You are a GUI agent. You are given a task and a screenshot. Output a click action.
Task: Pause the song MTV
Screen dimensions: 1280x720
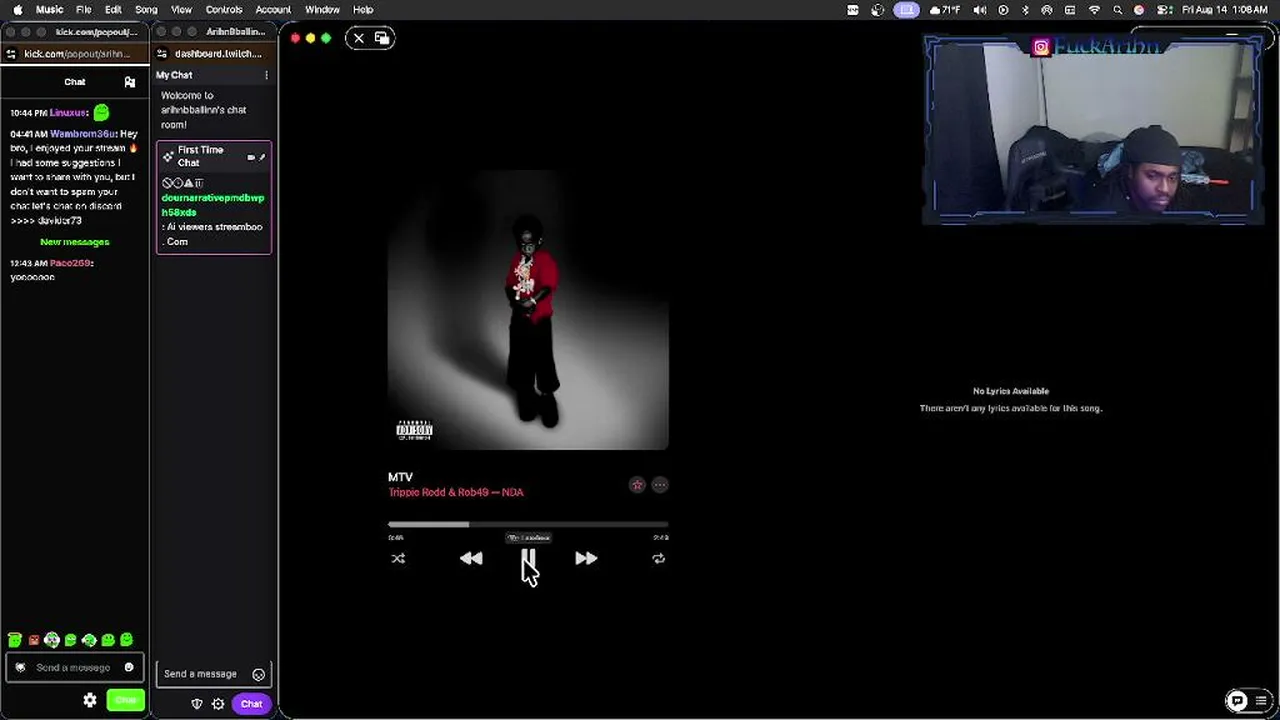coord(528,559)
